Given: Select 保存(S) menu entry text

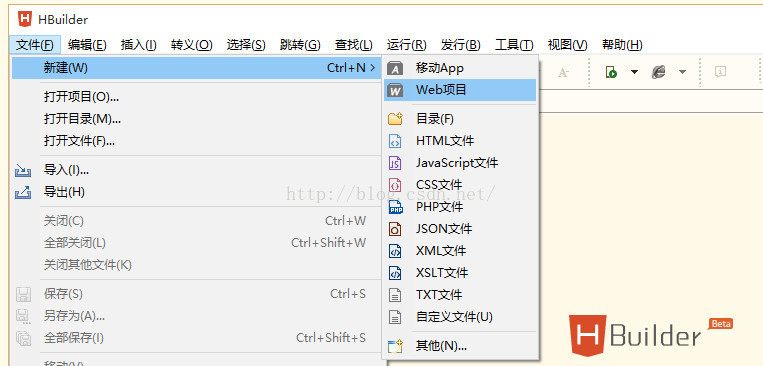Looking at the screenshot, I should pyautogui.click(x=63, y=294).
